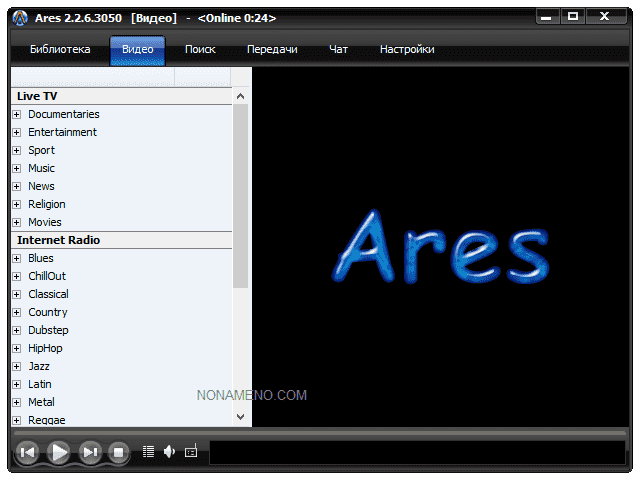Switch to the Библиотека tab

pyautogui.click(x=60, y=50)
